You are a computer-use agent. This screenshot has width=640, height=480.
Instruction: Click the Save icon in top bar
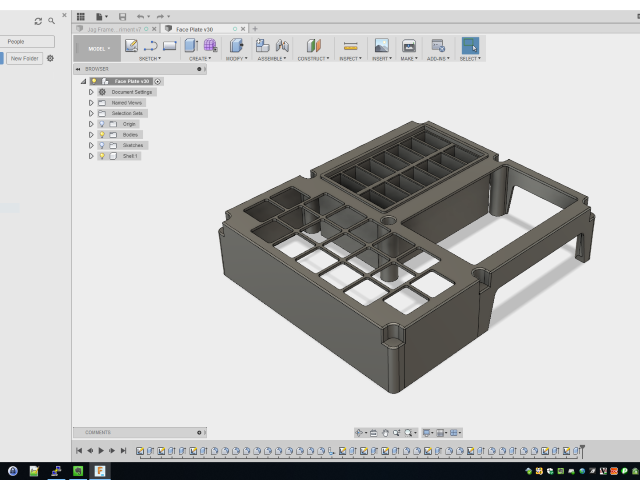122,17
